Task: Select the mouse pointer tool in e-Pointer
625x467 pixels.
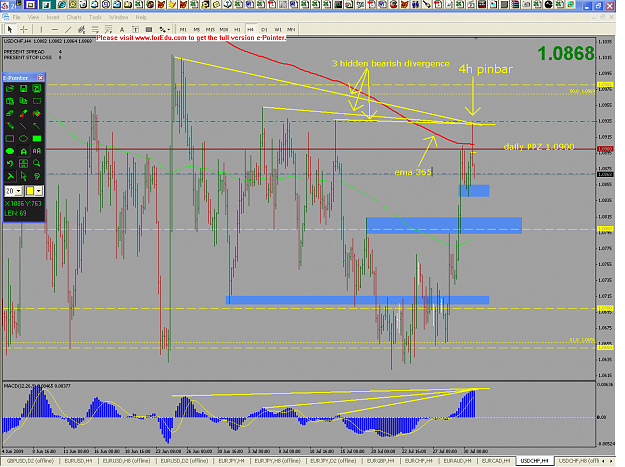Action: click(x=24, y=176)
